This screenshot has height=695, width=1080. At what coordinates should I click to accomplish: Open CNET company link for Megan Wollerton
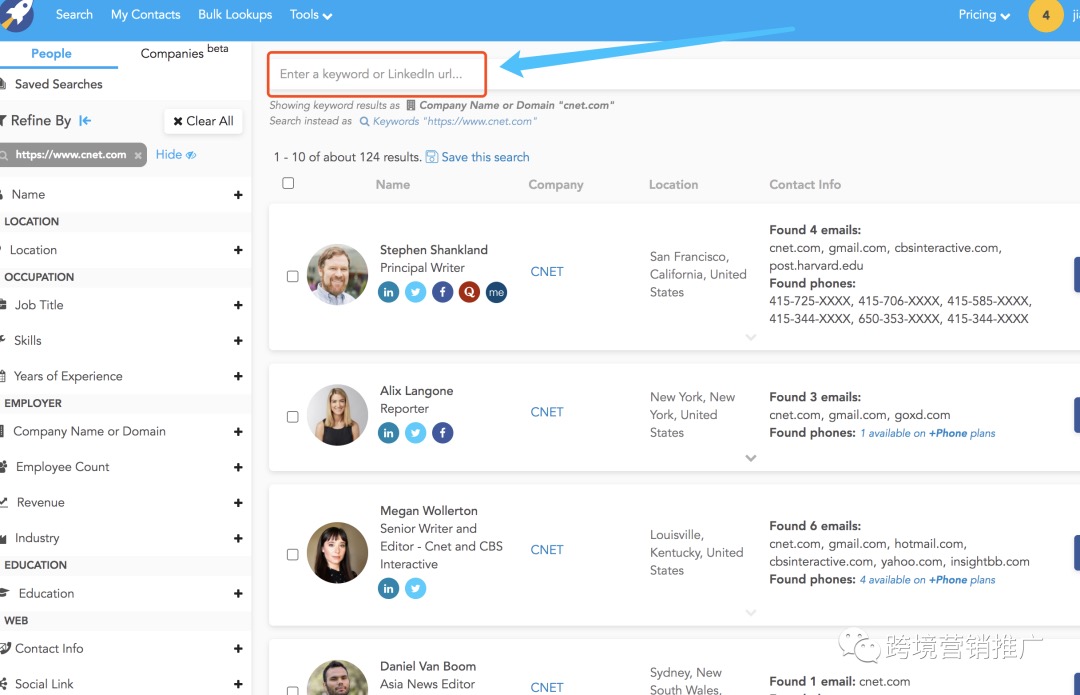pos(547,550)
